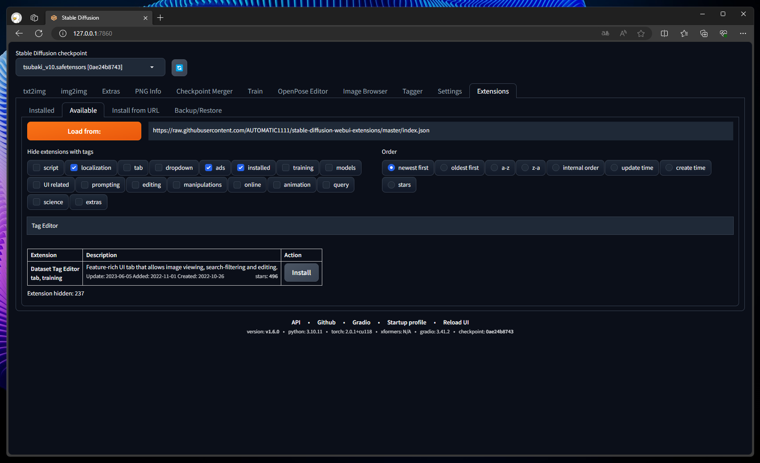Image resolution: width=760 pixels, height=463 pixels.
Task: Toggle the manipulations tag checkbox
Action: (x=176, y=185)
